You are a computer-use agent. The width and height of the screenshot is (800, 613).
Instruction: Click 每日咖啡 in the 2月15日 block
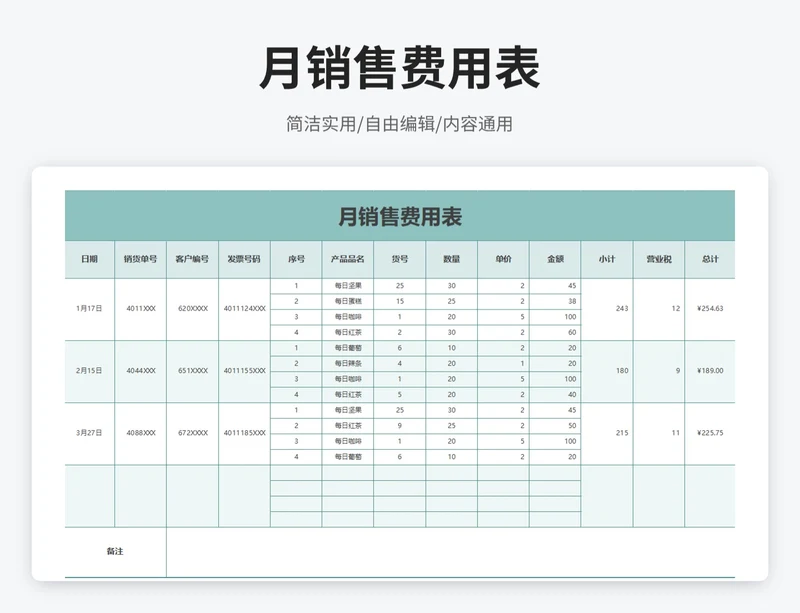pos(347,379)
